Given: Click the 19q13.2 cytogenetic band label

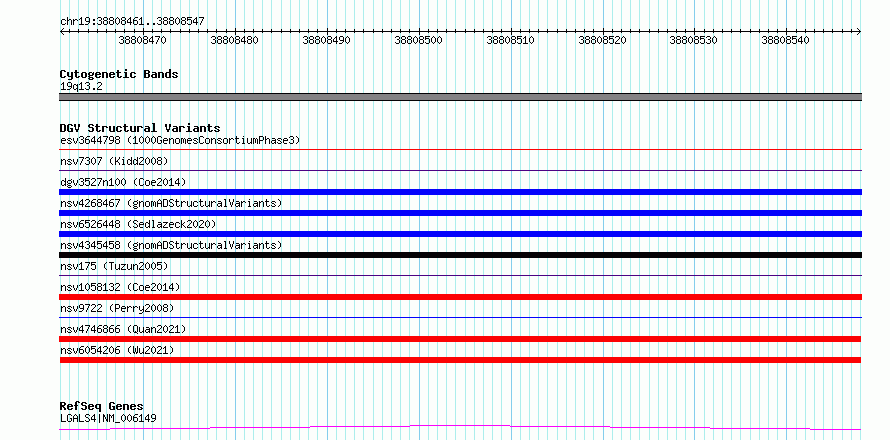Looking at the screenshot, I should coord(81,87).
